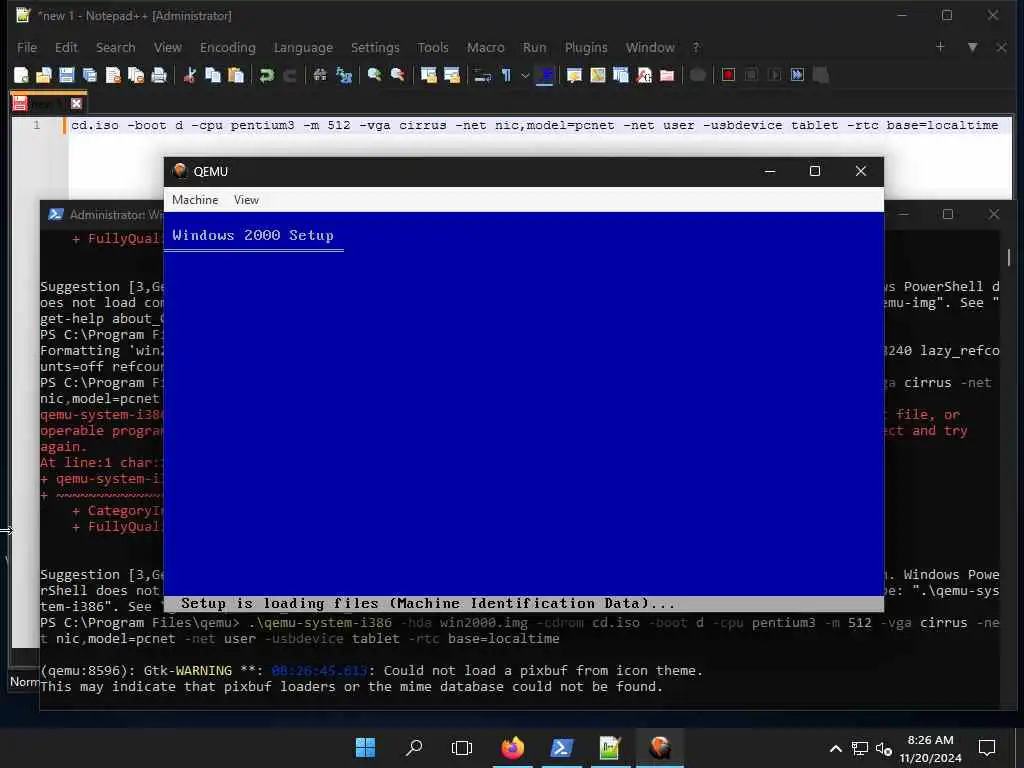Viewport: 1024px width, 768px height.
Task: Open Task View from taskbar
Action: [x=462, y=747]
